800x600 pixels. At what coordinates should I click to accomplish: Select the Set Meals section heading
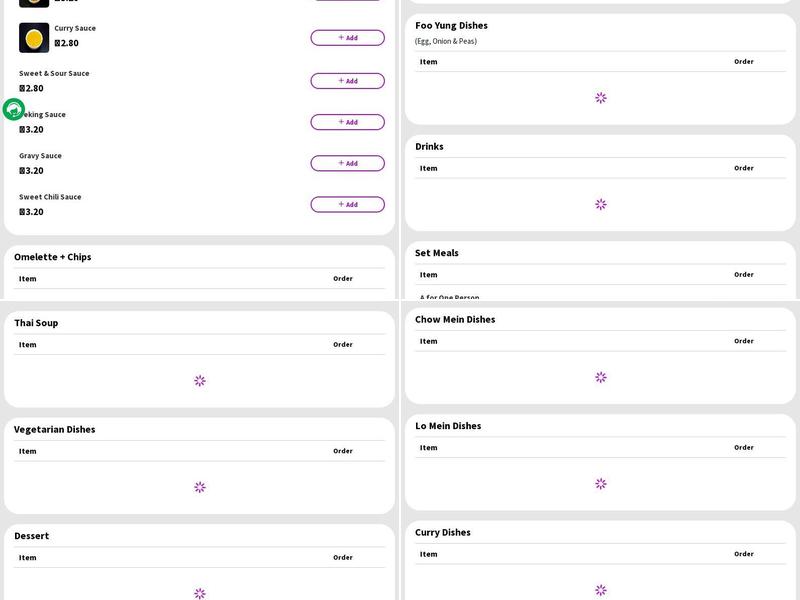[x=437, y=253]
